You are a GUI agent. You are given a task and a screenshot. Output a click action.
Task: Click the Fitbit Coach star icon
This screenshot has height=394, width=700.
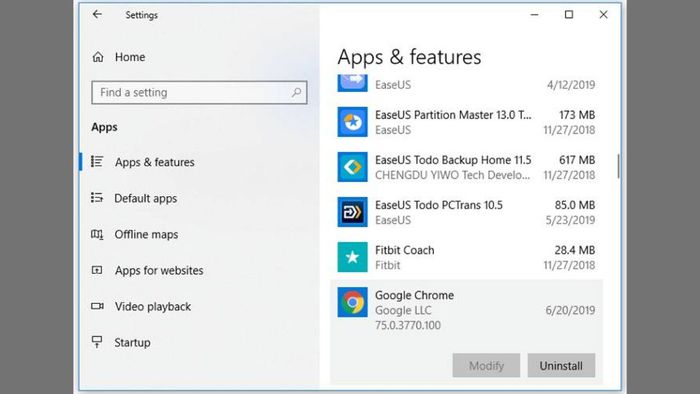pyautogui.click(x=352, y=257)
